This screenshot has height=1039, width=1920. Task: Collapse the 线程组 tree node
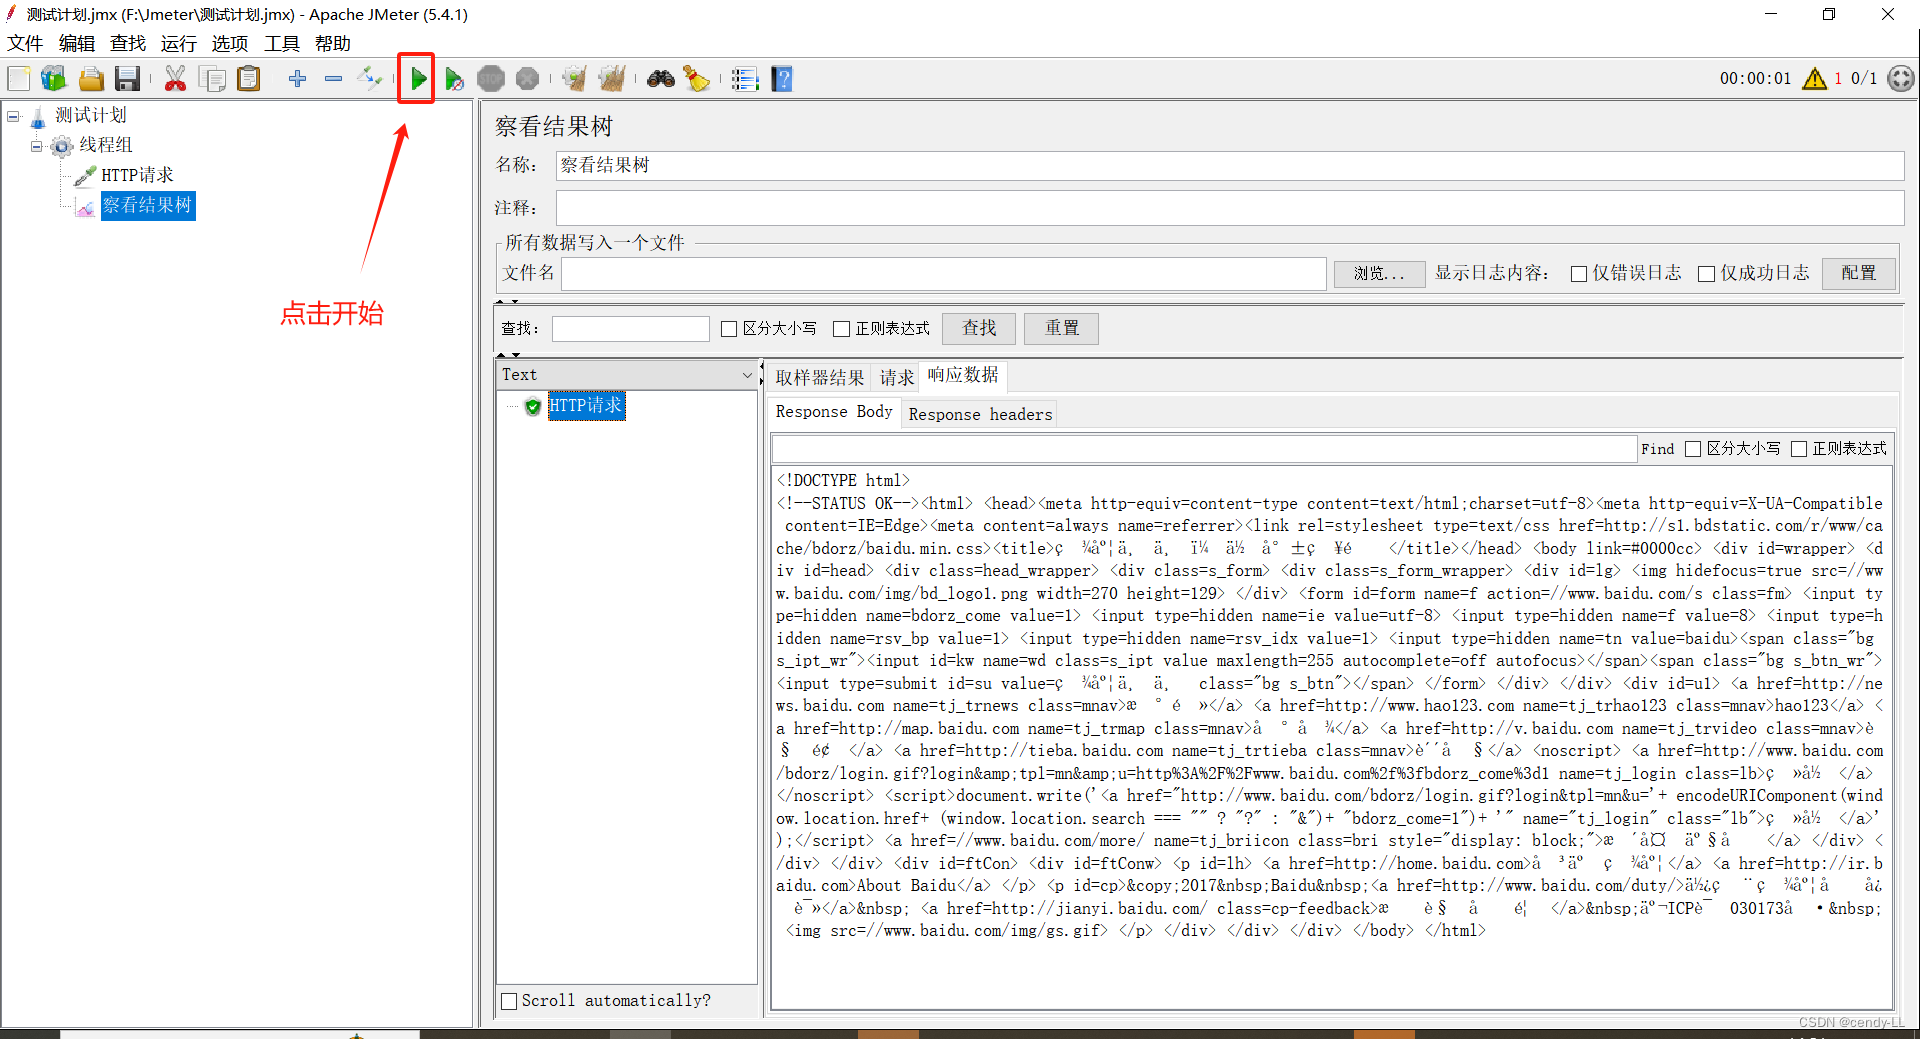pyautogui.click(x=36, y=146)
